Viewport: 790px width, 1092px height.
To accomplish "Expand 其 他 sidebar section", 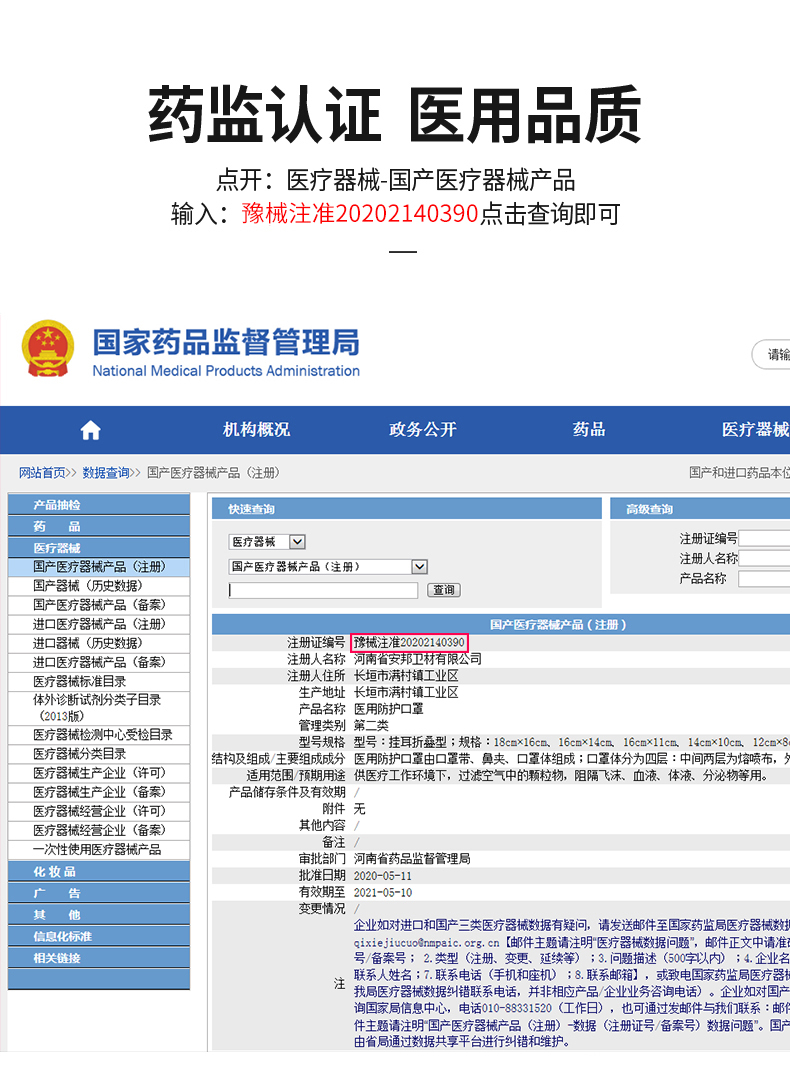I will (x=99, y=915).
